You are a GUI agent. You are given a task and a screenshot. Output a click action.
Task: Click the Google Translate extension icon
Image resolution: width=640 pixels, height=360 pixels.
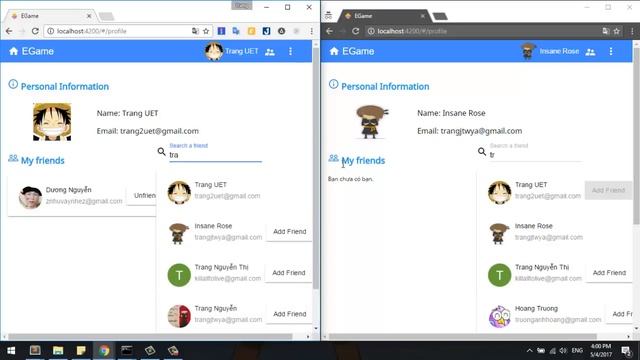pyautogui.click(x=236, y=31)
